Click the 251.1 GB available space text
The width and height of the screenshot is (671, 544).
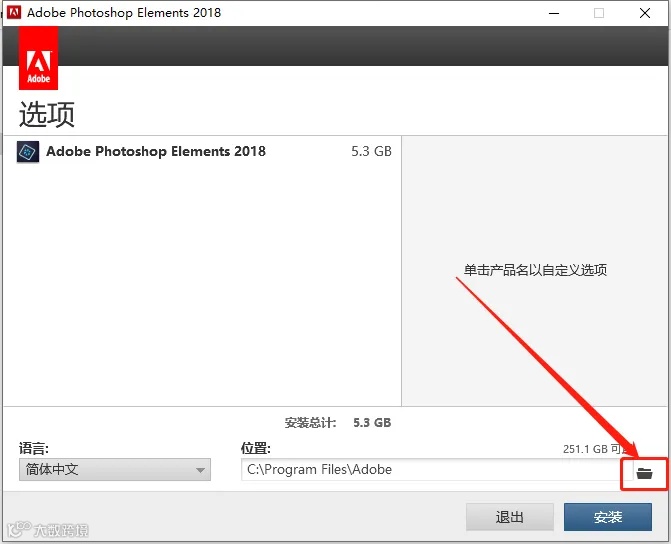[597, 449]
